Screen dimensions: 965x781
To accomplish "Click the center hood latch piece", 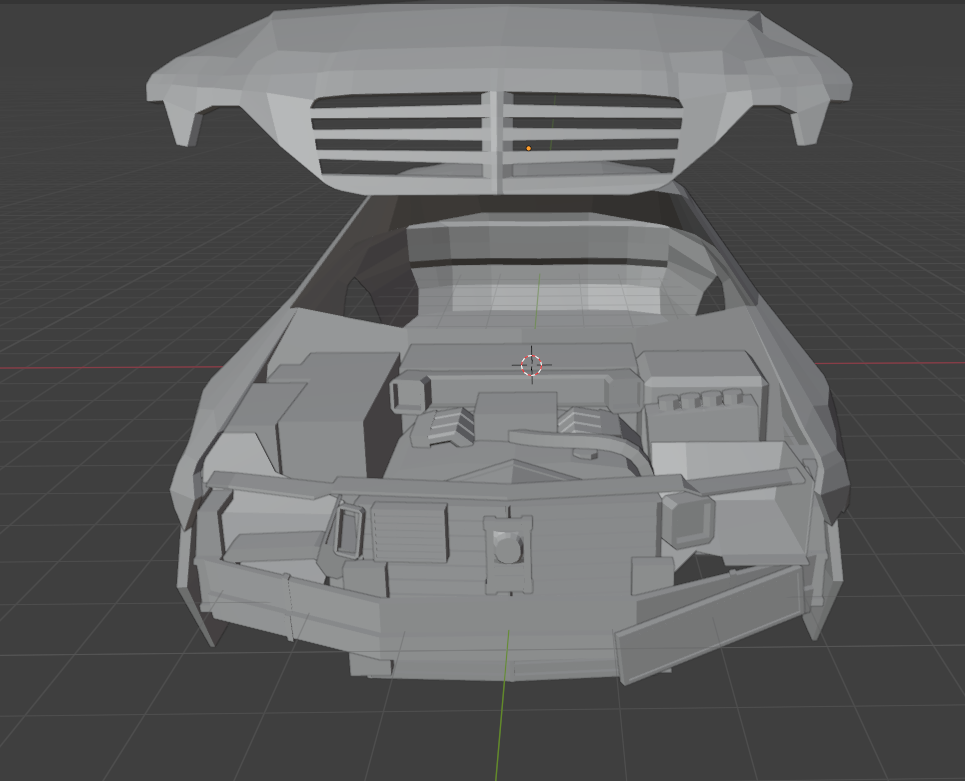I will [x=508, y=550].
